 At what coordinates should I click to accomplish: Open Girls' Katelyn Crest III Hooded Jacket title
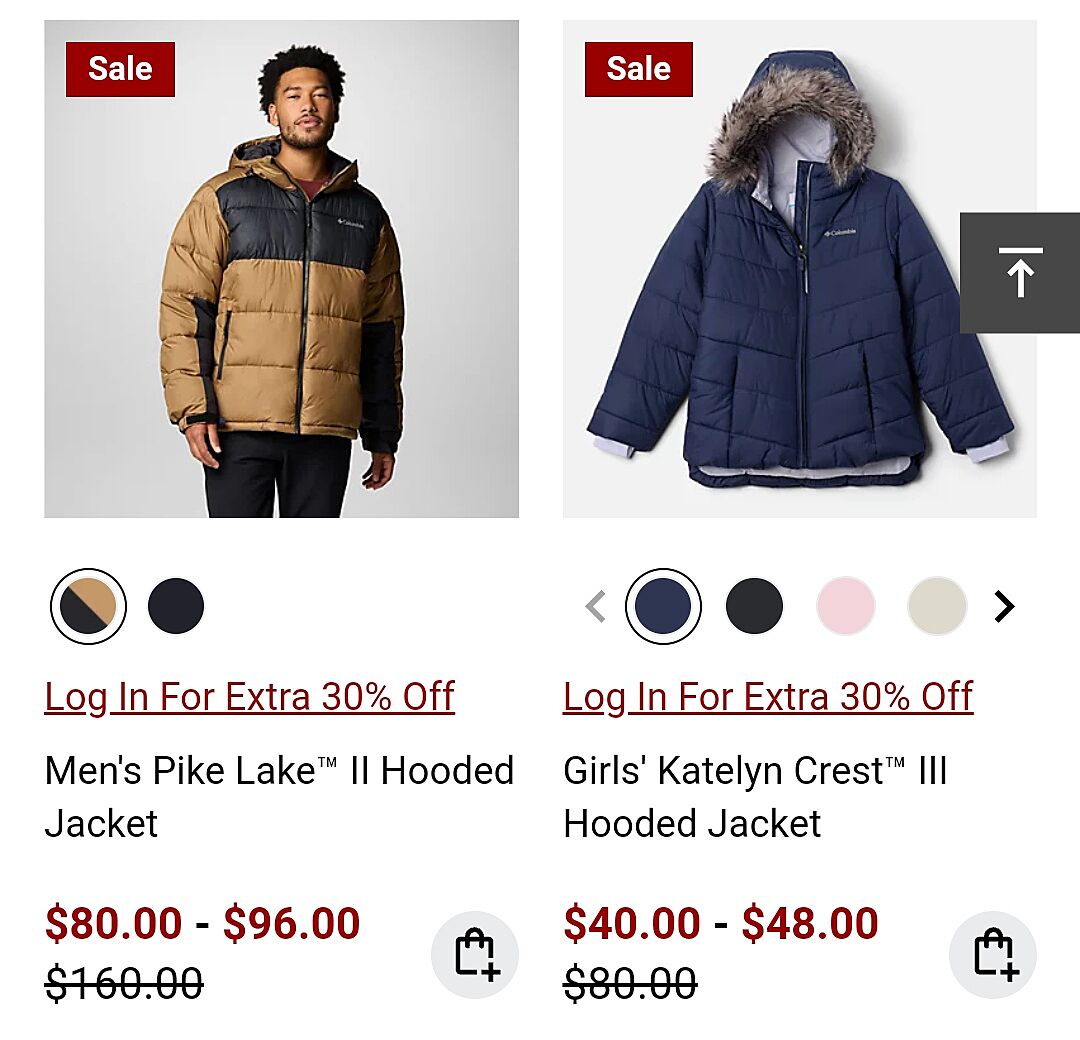click(x=755, y=796)
